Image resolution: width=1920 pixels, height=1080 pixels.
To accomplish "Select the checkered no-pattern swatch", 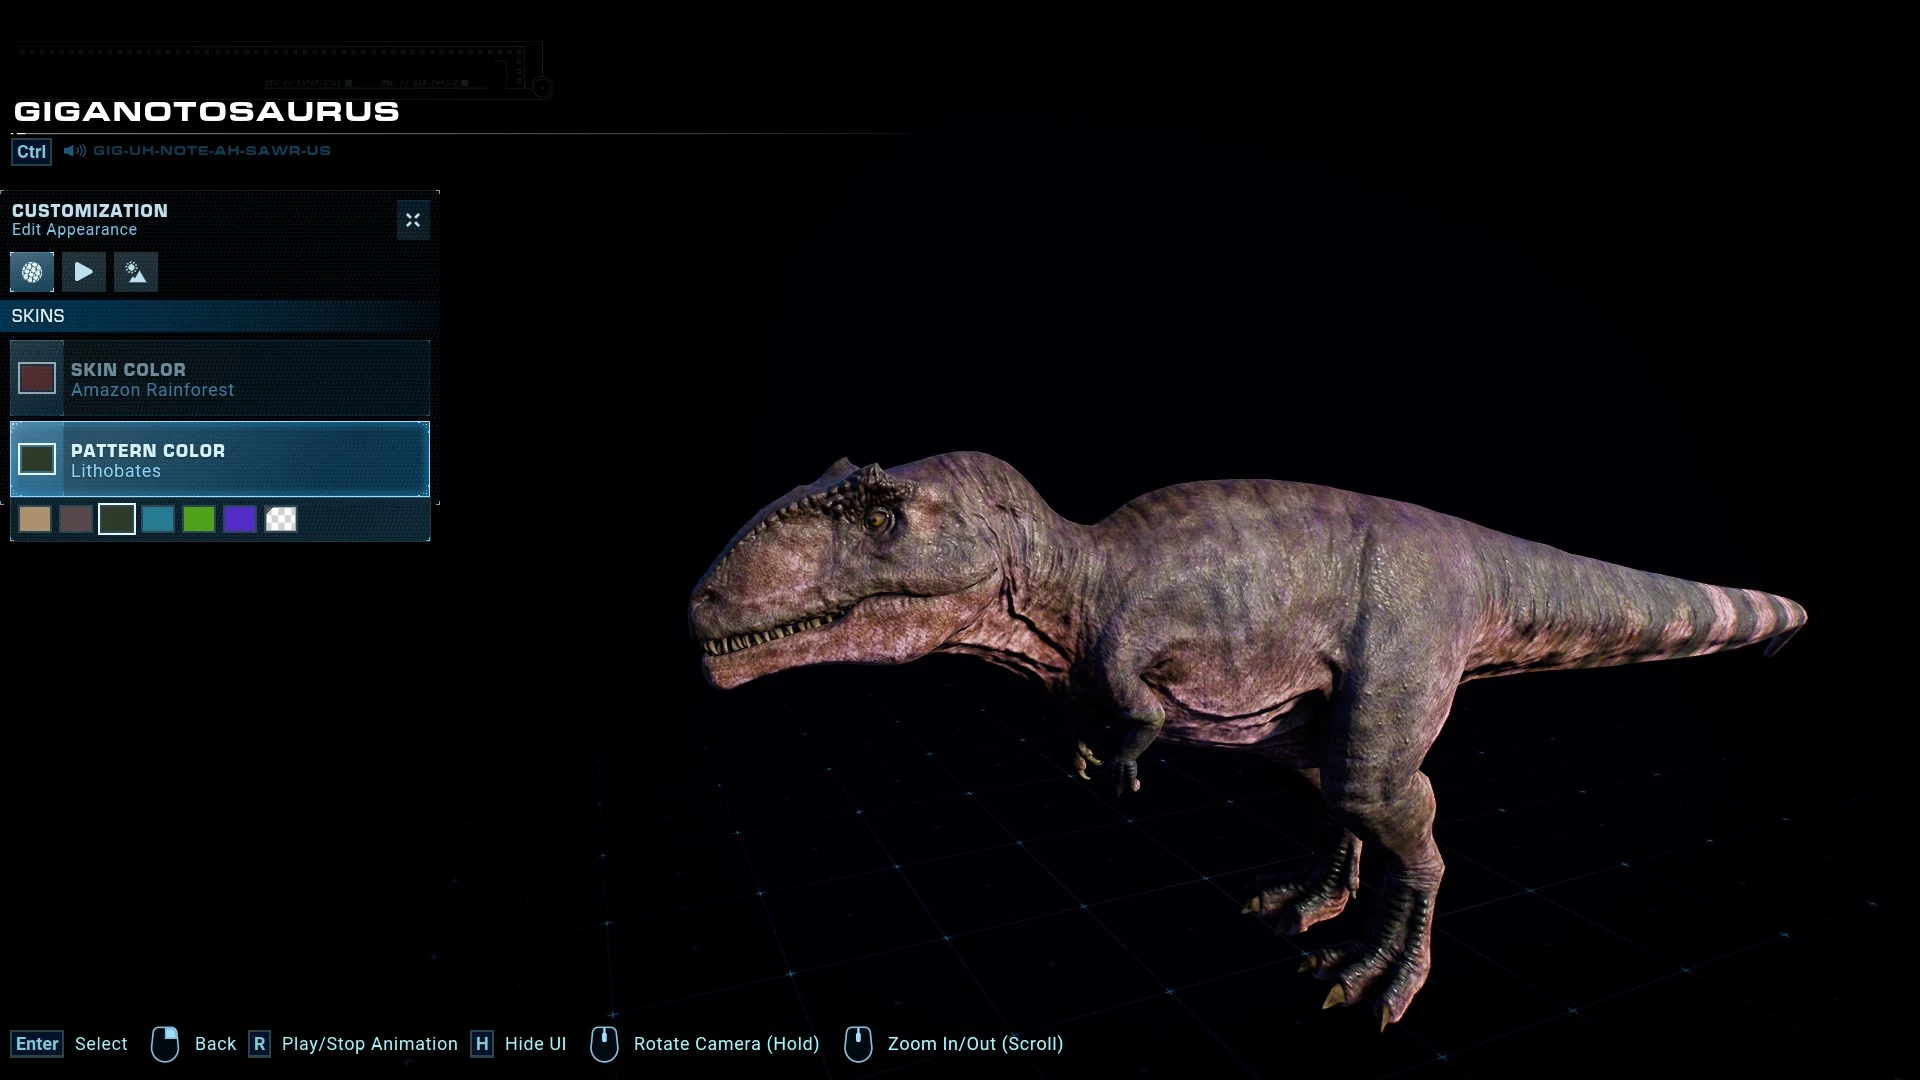I will [281, 519].
